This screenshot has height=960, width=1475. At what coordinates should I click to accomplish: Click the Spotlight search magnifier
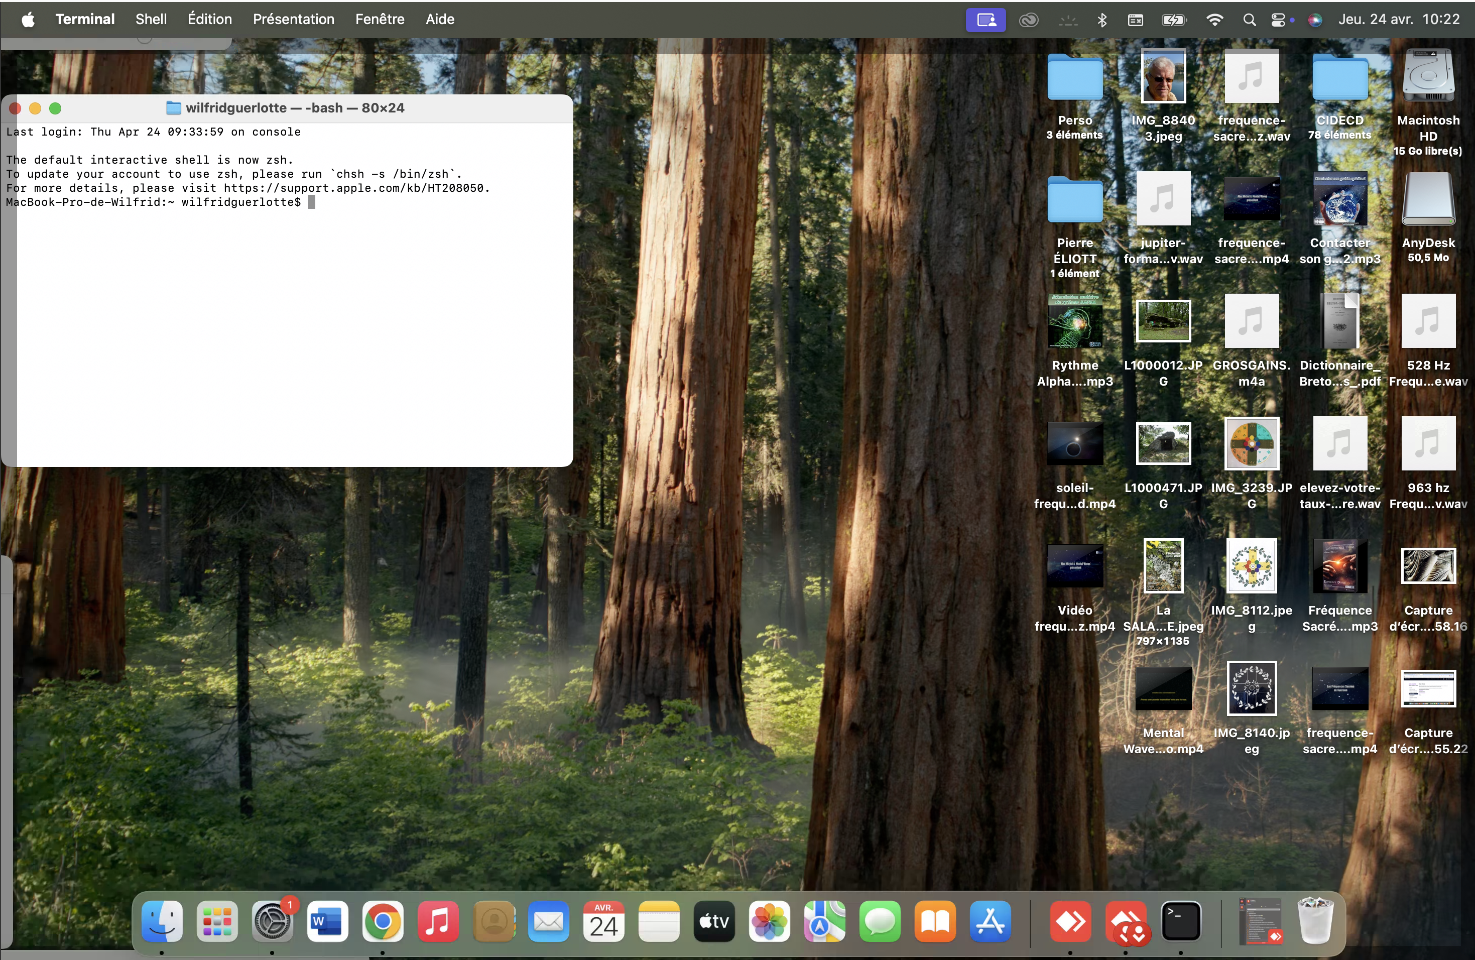(x=1249, y=19)
